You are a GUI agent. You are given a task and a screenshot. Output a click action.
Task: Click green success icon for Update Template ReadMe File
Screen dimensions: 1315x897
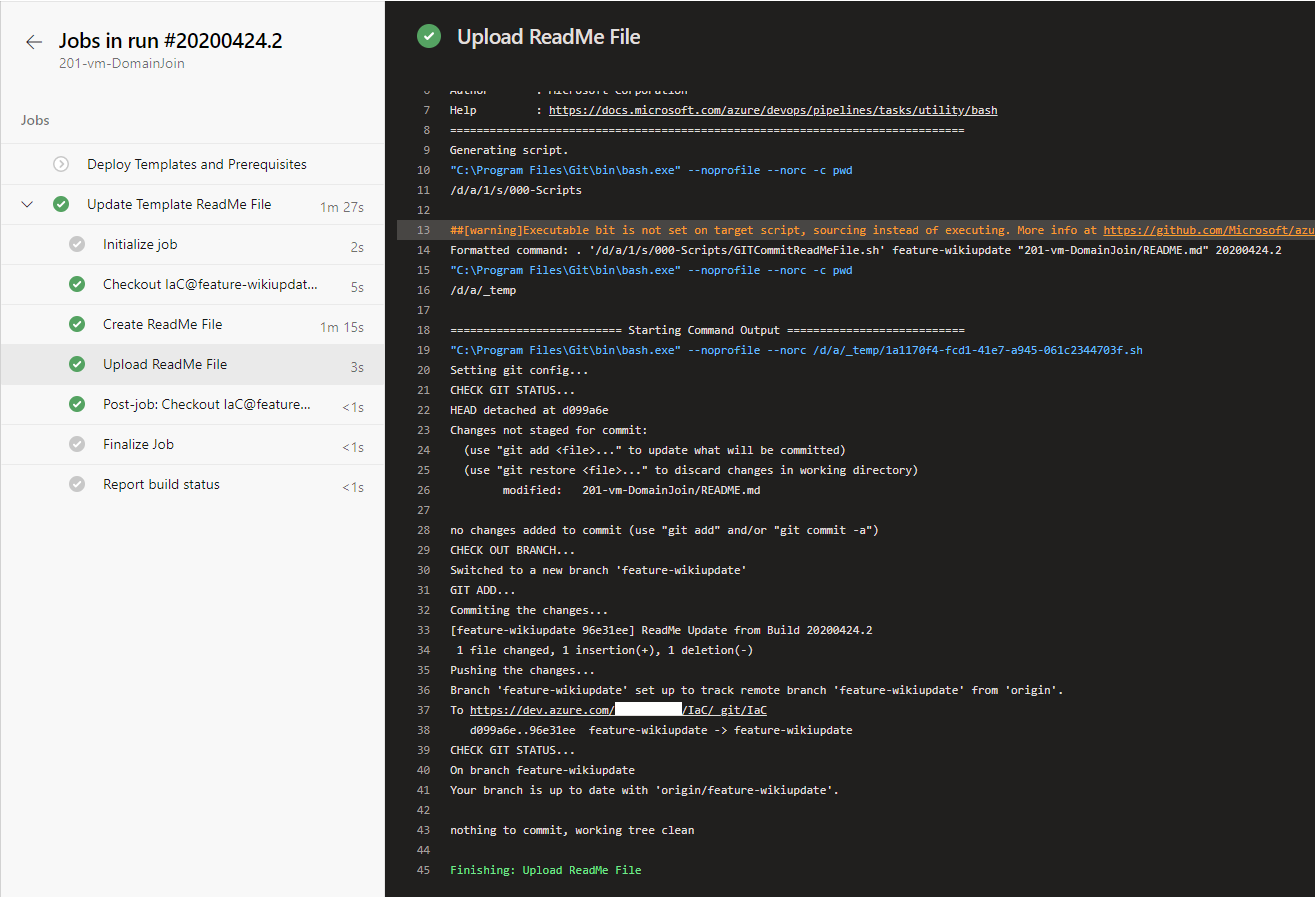tap(61, 204)
